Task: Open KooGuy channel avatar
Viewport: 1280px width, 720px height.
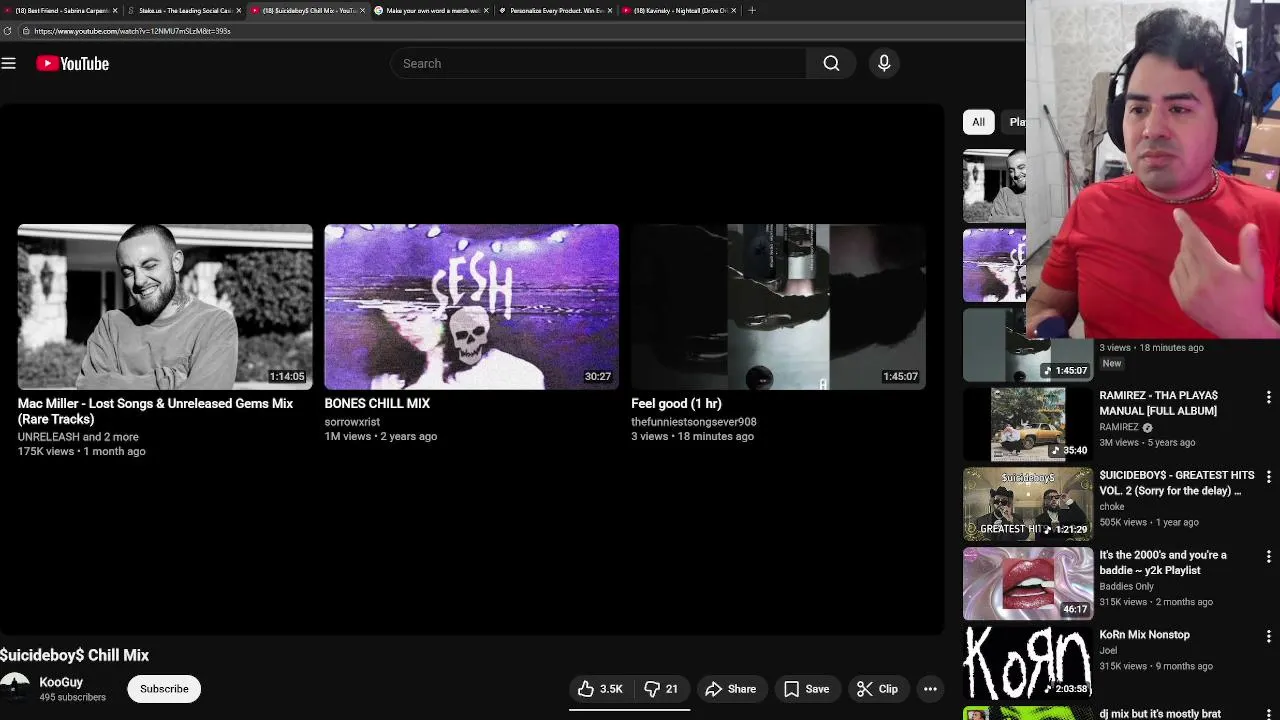Action: point(14,689)
